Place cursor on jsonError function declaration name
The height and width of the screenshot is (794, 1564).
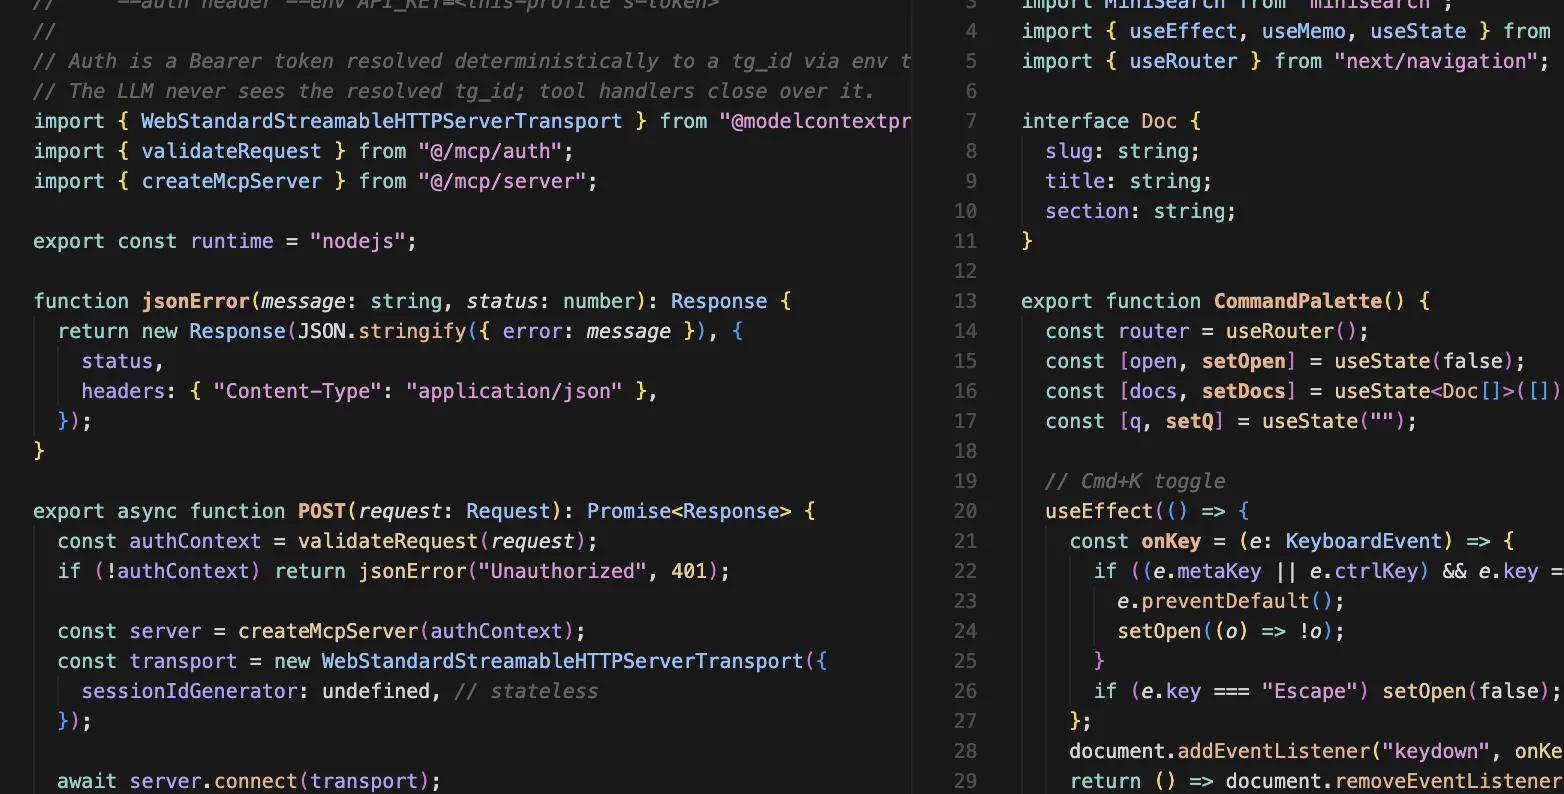click(195, 301)
